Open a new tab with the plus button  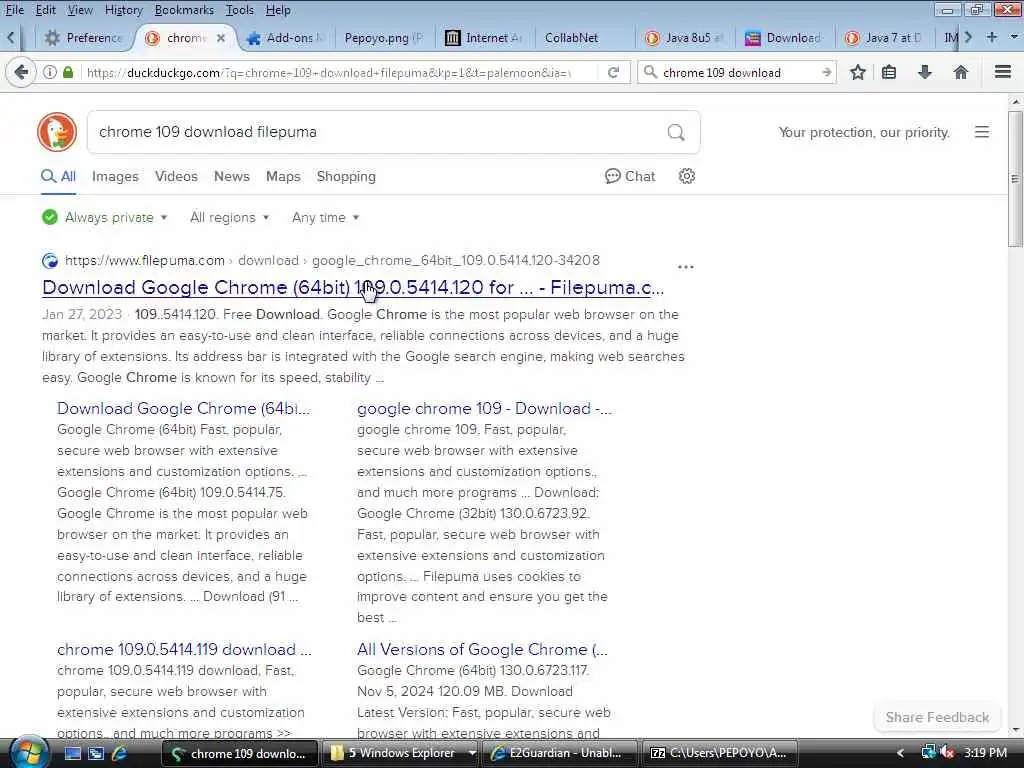992,37
